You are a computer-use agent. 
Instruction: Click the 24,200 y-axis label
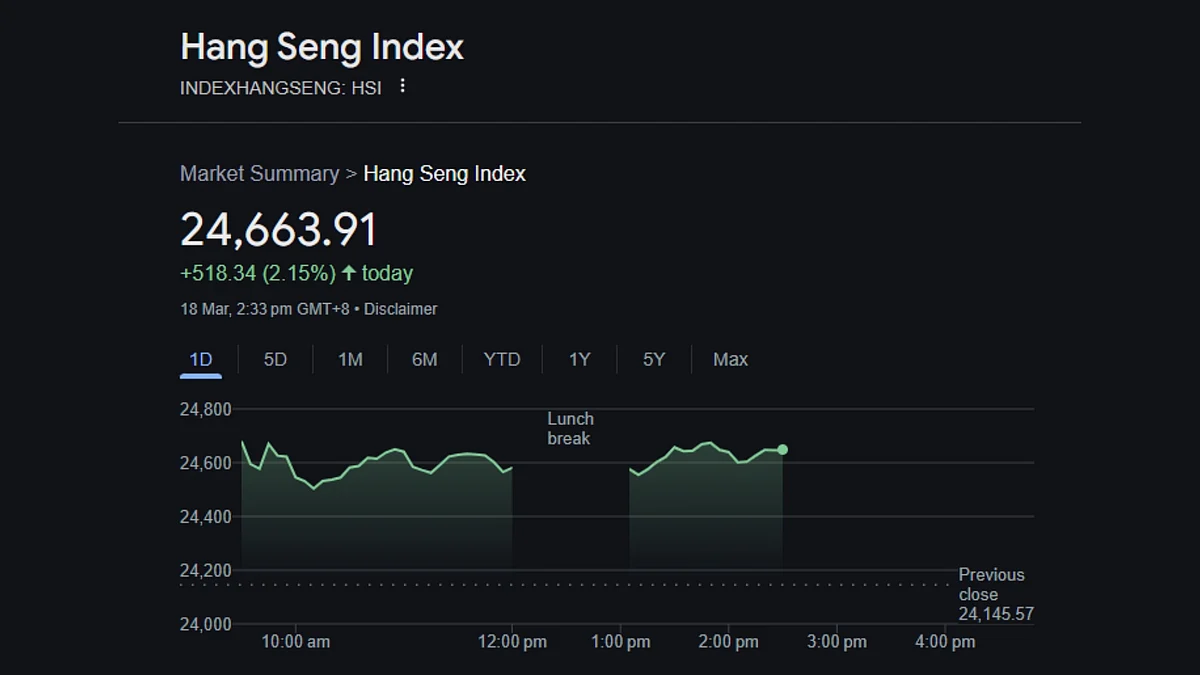coord(205,571)
